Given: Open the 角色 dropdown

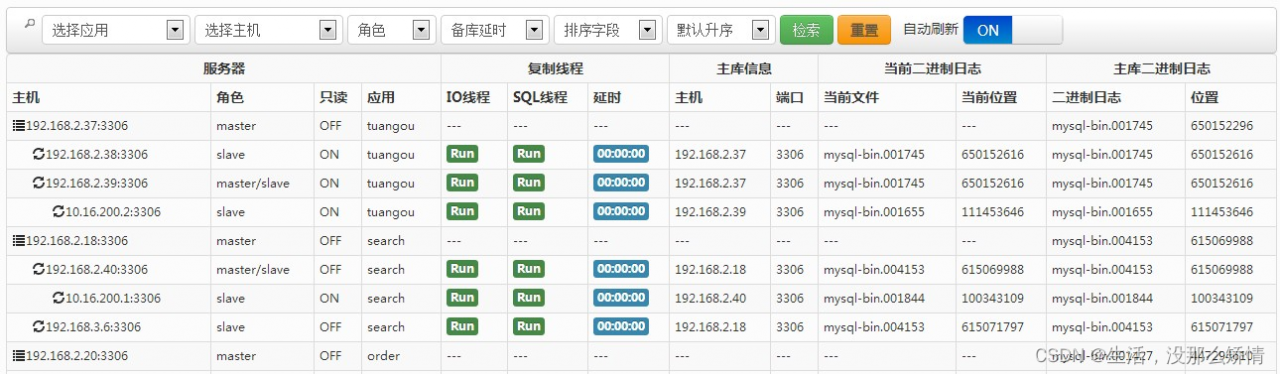Looking at the screenshot, I should pyautogui.click(x=391, y=30).
